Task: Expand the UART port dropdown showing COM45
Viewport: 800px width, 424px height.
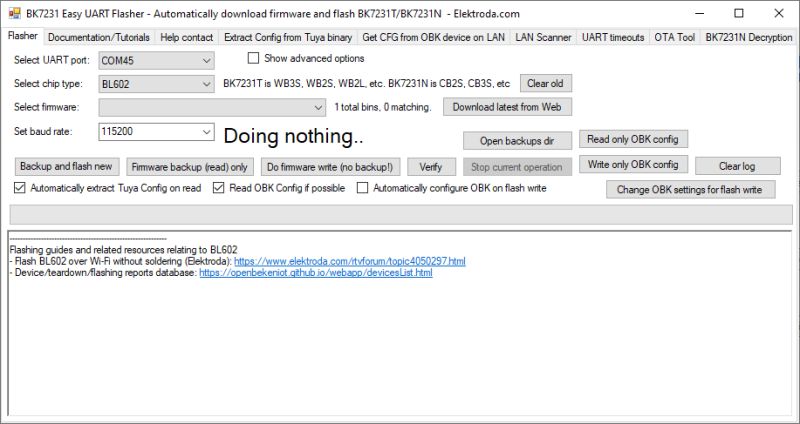Action: pos(156,61)
